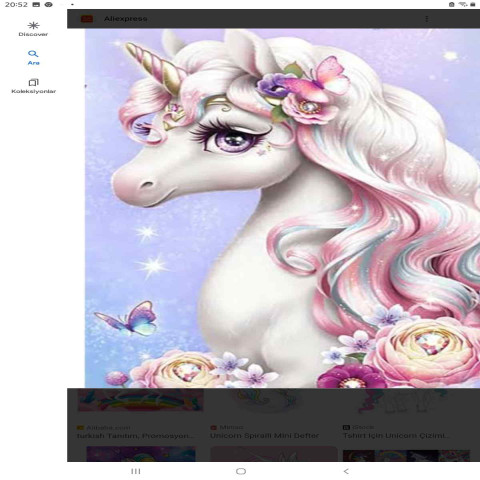Viewport: 480px width, 480px height.
Task: Open three-dot overflow menu in Aliexpress bar
Action: pos(427,19)
